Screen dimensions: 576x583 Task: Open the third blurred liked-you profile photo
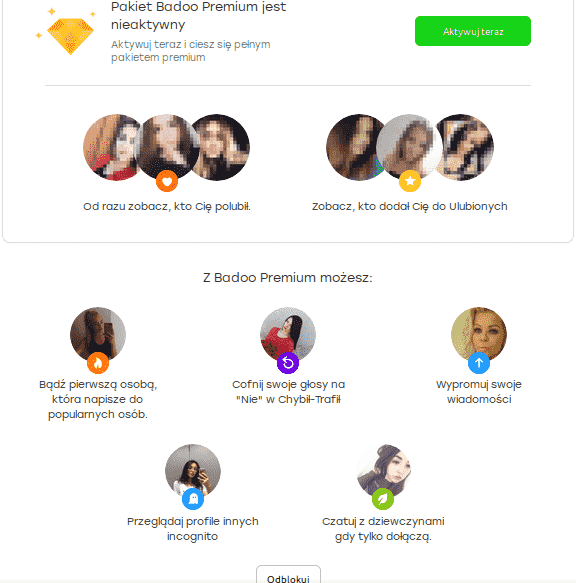coord(223,147)
